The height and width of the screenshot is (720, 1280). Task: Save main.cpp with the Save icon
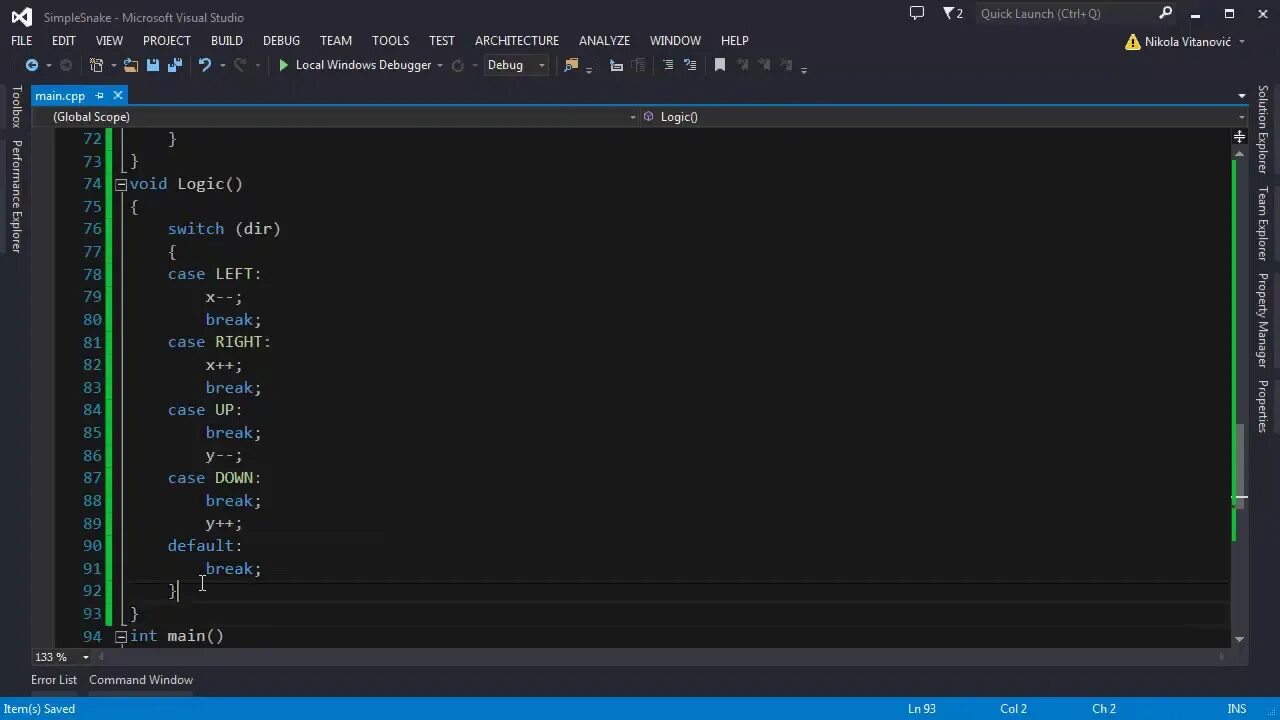click(x=153, y=65)
